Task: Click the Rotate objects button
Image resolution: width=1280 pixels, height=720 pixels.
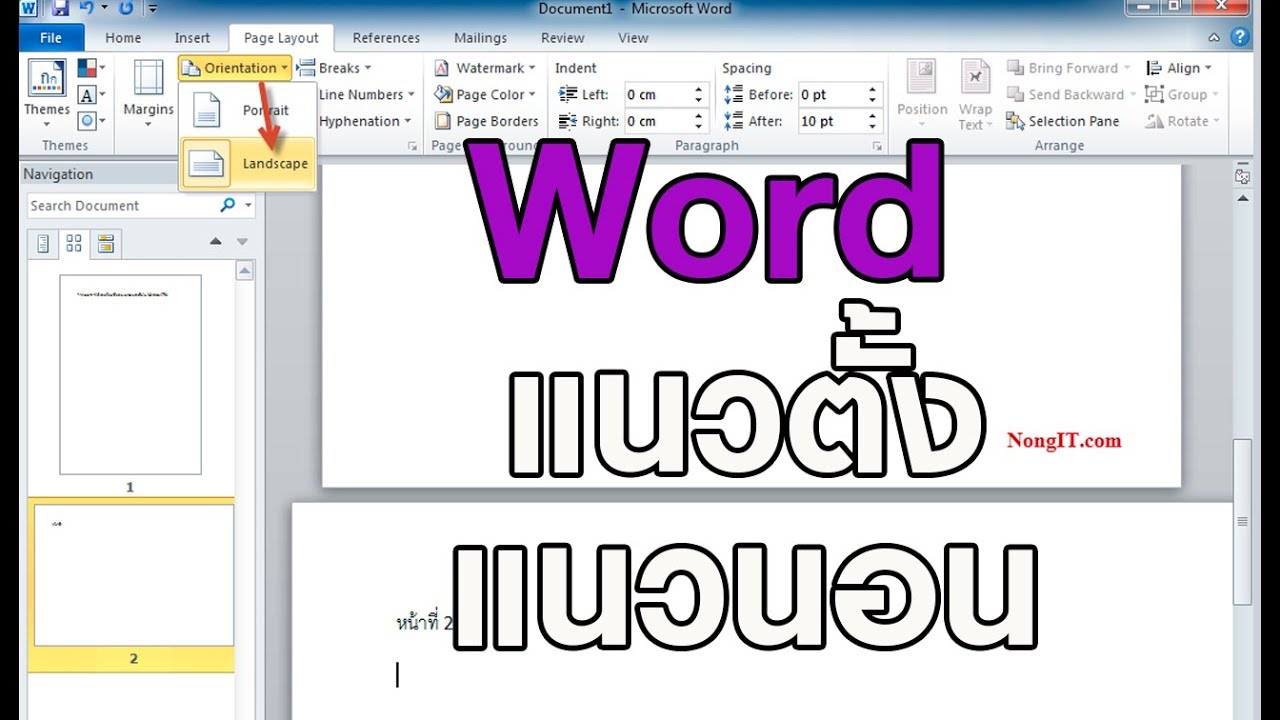Action: pyautogui.click(x=1182, y=121)
